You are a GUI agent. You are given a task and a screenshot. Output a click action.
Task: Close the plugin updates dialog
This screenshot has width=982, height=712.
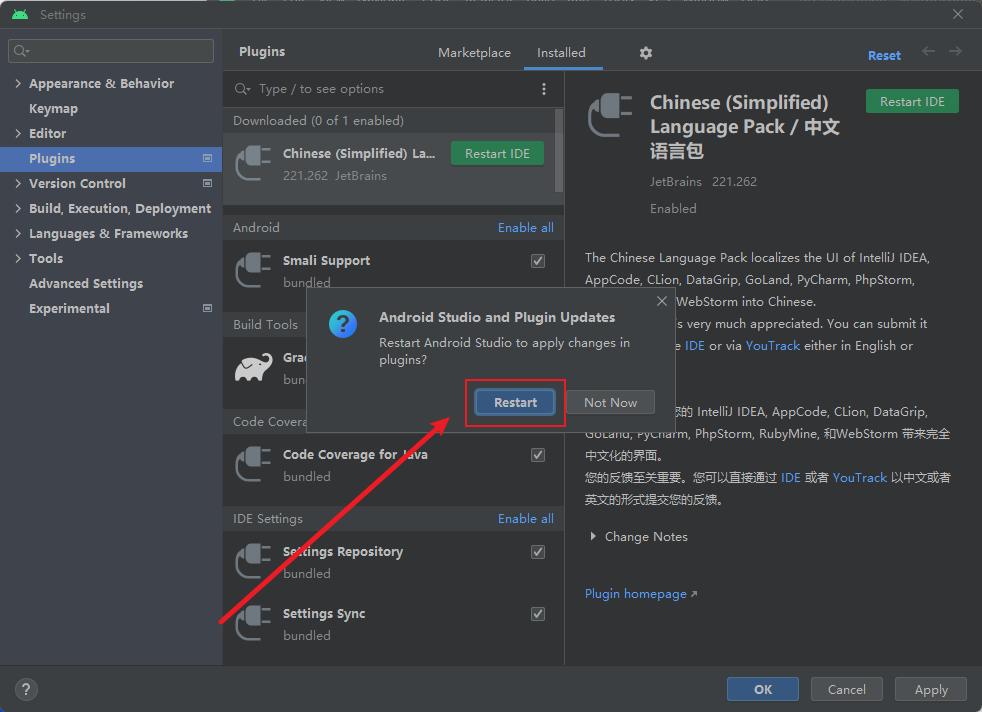tap(661, 301)
